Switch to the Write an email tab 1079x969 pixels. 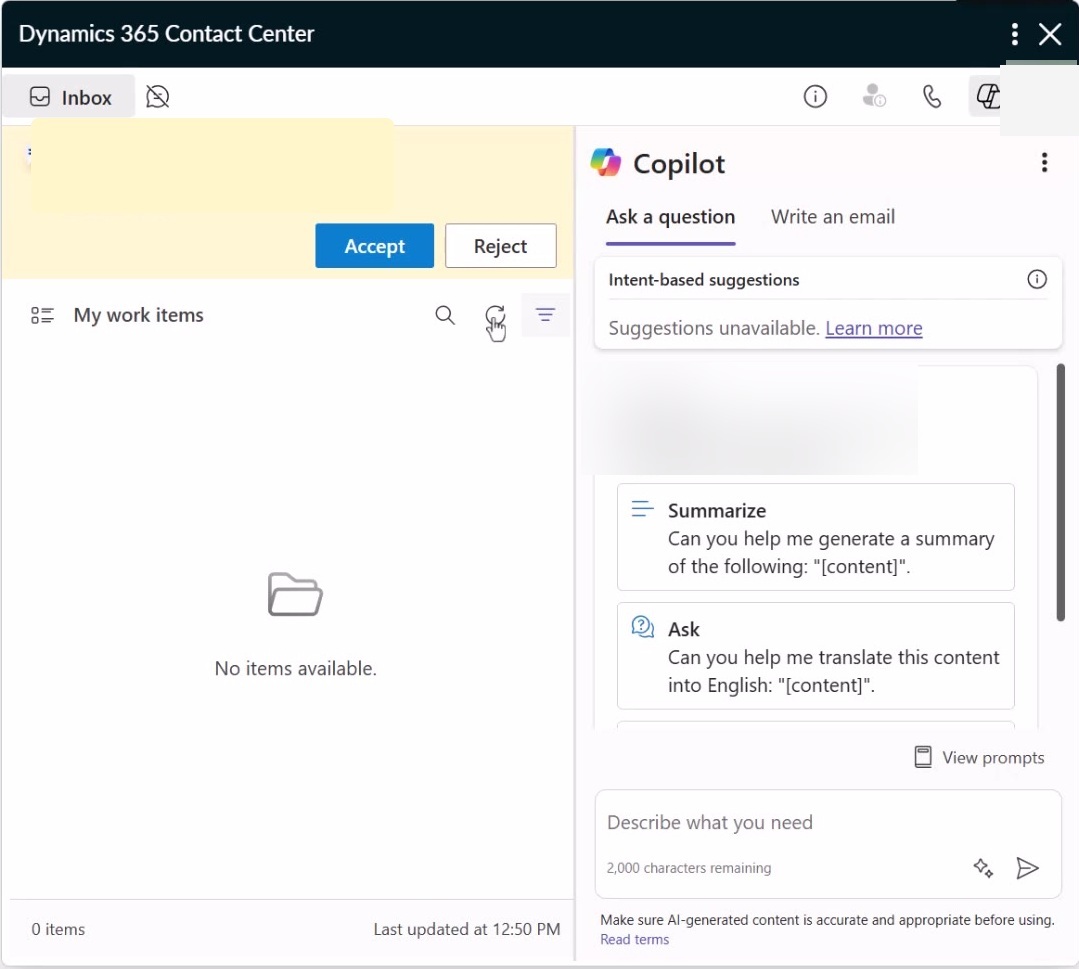(833, 217)
